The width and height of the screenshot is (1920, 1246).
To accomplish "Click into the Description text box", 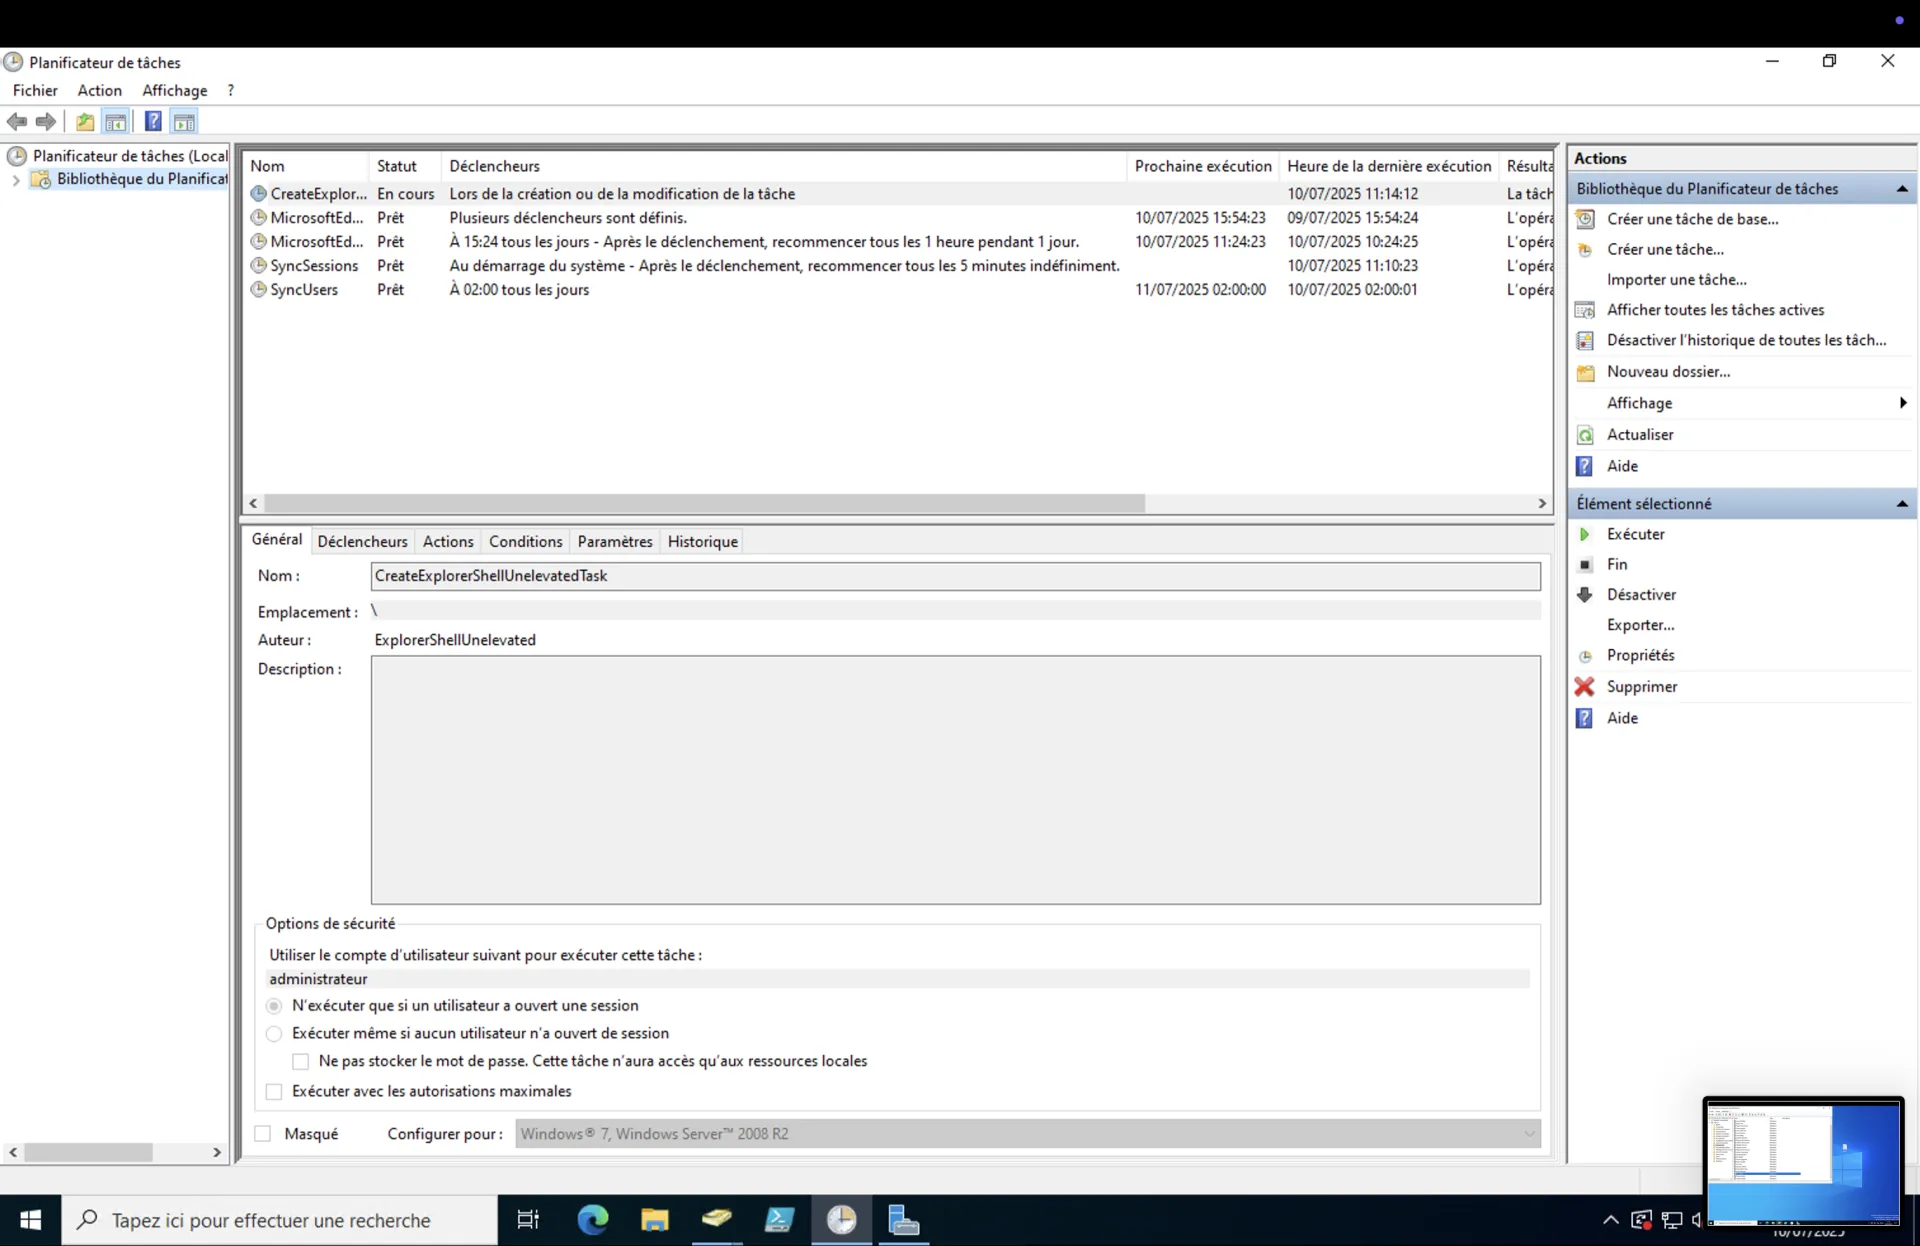I will pyautogui.click(x=955, y=780).
